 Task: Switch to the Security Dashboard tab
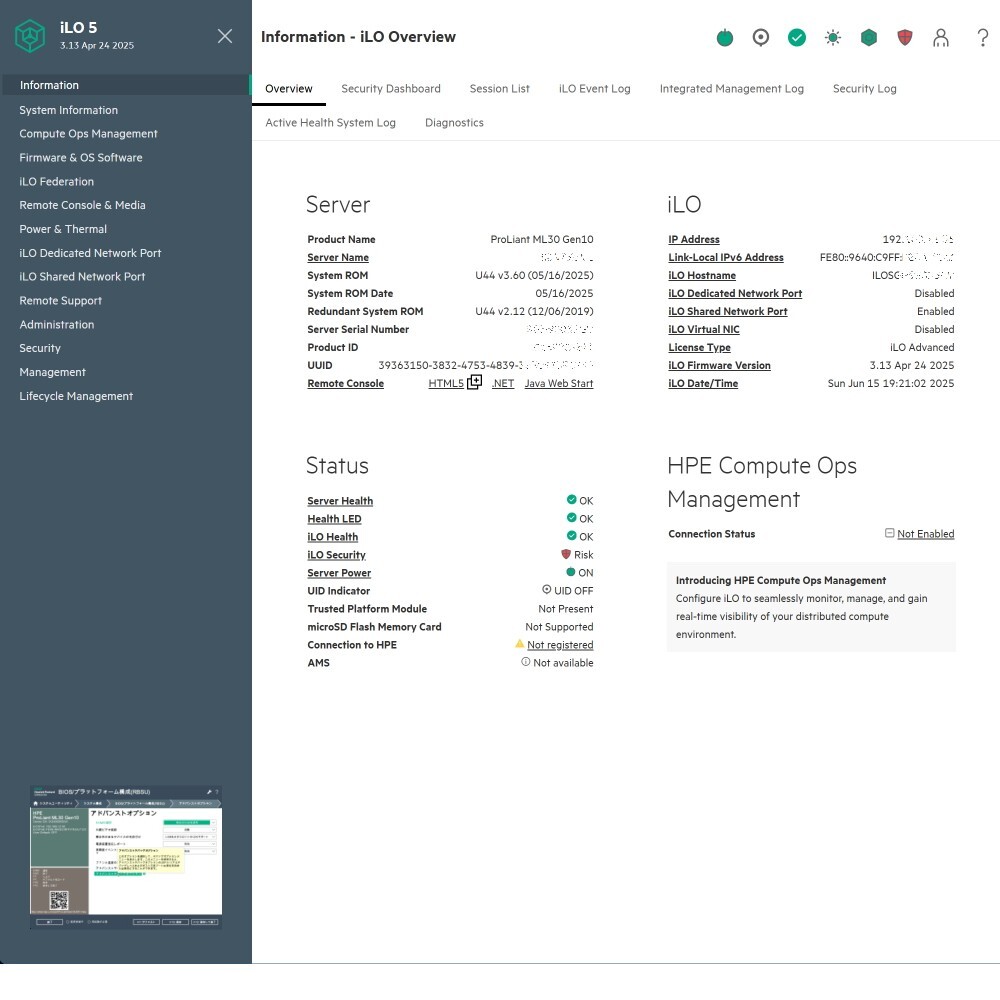click(x=390, y=89)
